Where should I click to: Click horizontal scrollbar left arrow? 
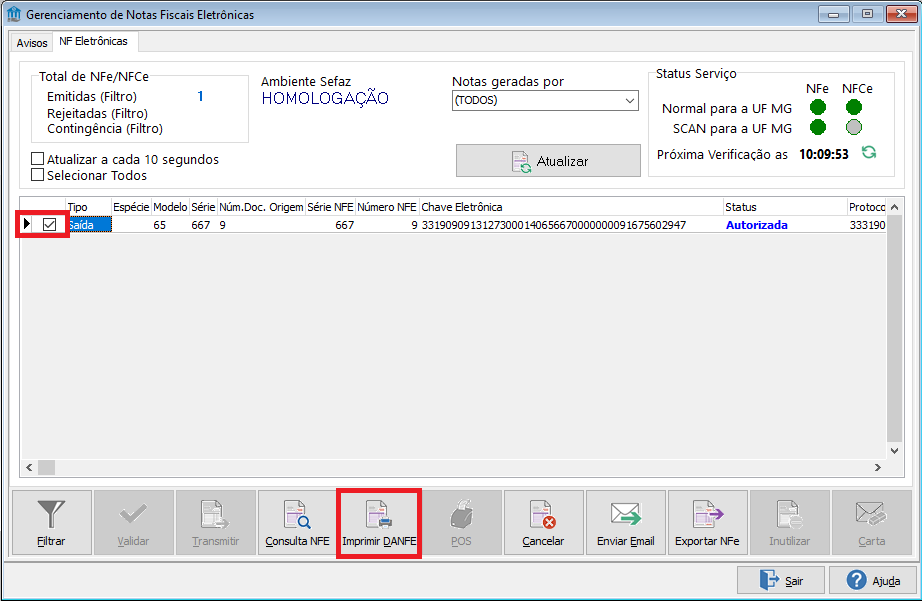pos(29,468)
